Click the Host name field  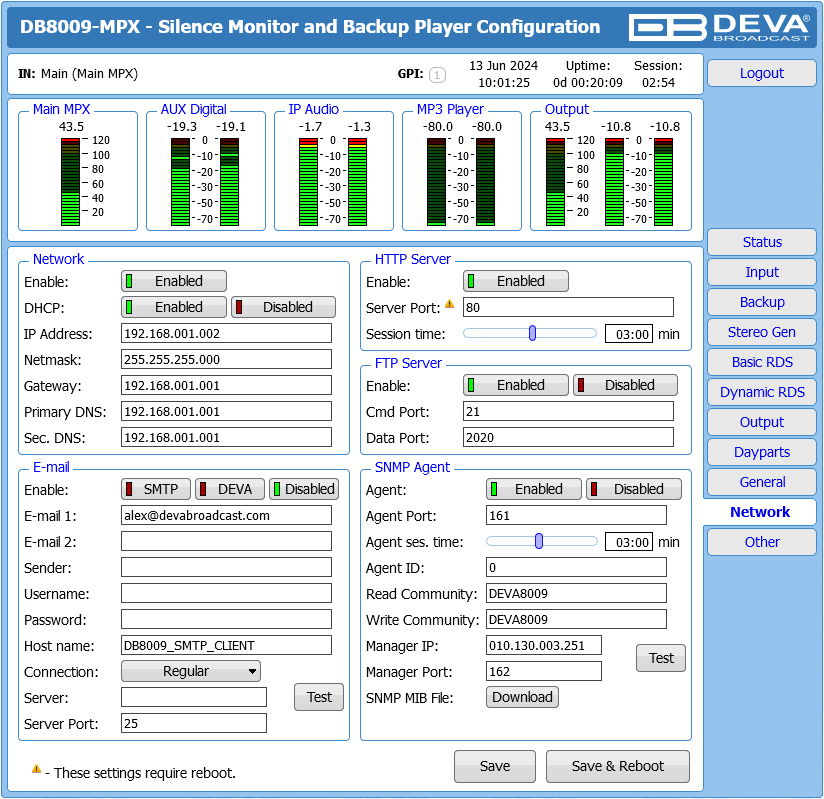[x=226, y=646]
